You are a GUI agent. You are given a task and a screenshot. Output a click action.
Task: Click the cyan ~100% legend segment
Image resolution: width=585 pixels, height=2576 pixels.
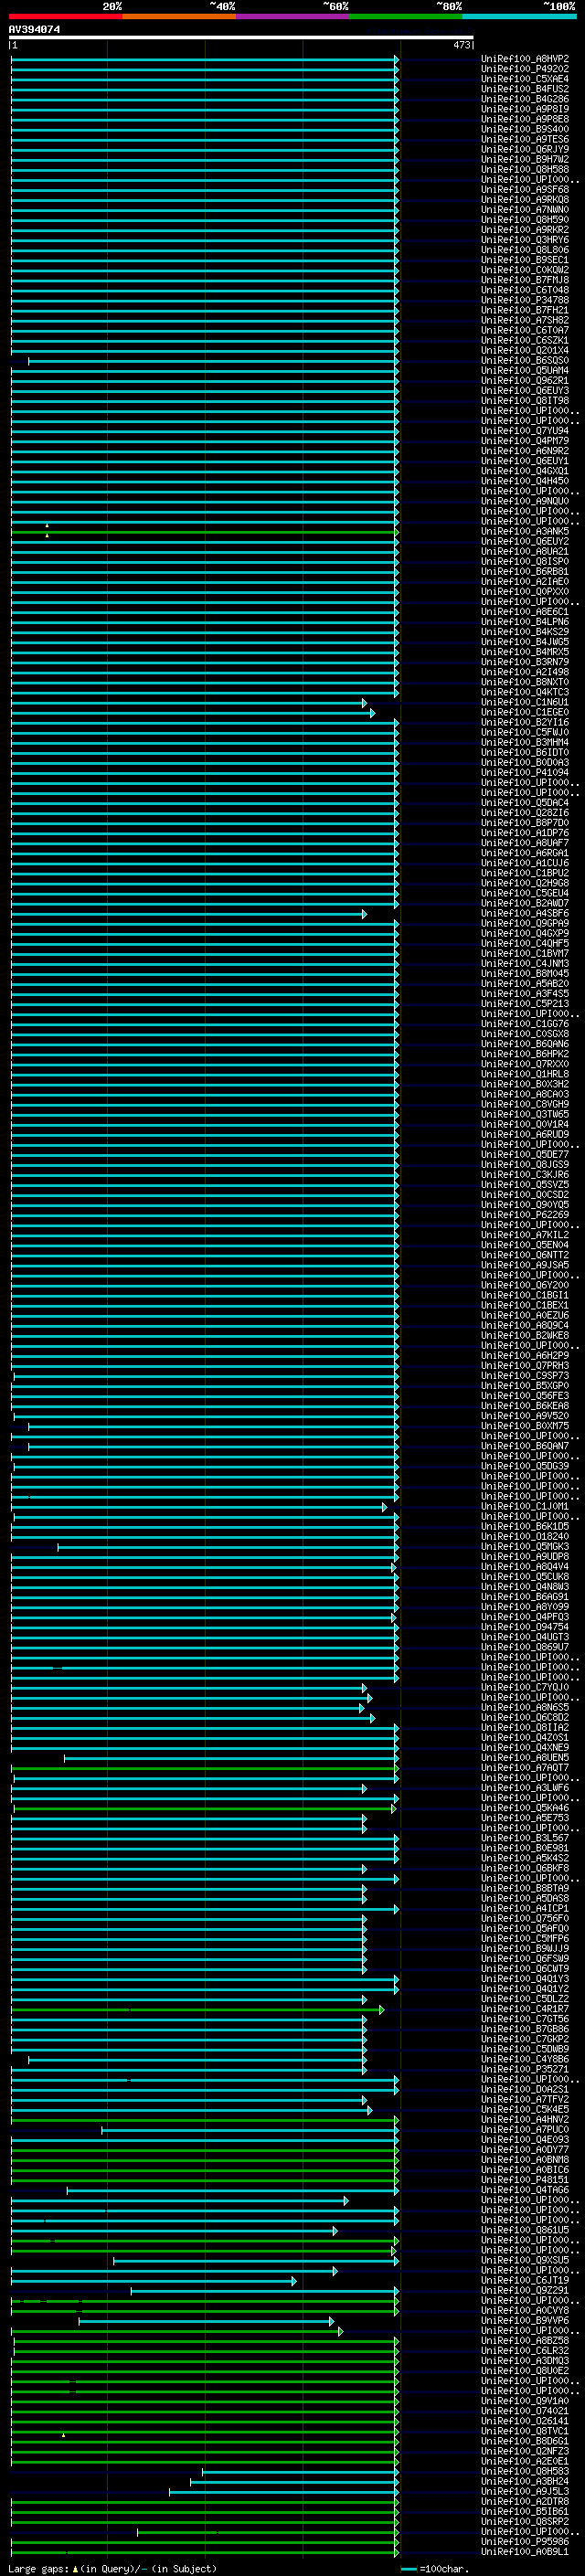519,17
